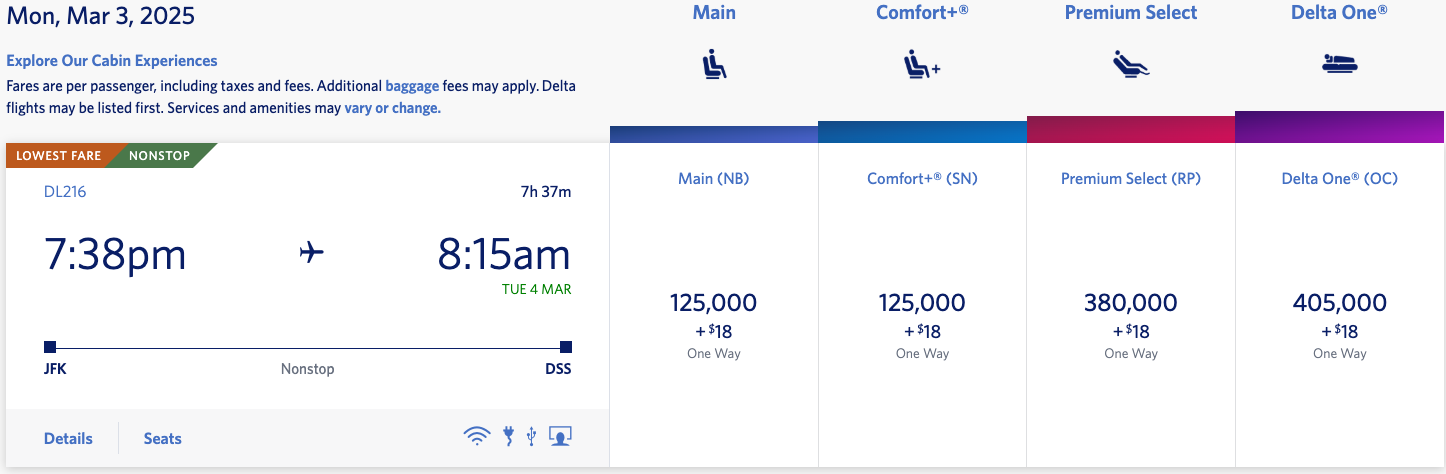Choose the Premium Select 380,000 miles fare

[x=1130, y=303]
